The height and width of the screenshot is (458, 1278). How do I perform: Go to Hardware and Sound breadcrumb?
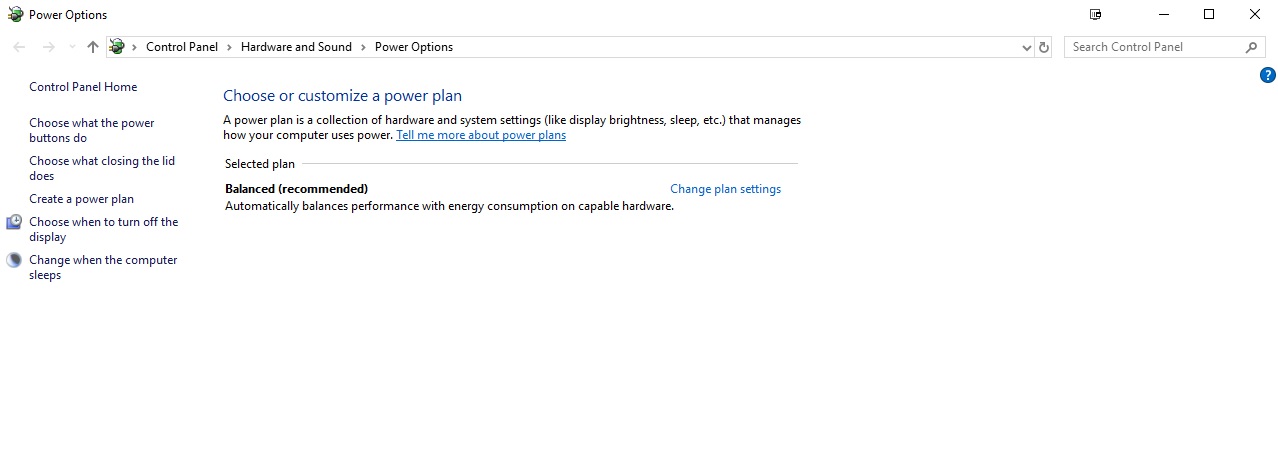(x=296, y=47)
